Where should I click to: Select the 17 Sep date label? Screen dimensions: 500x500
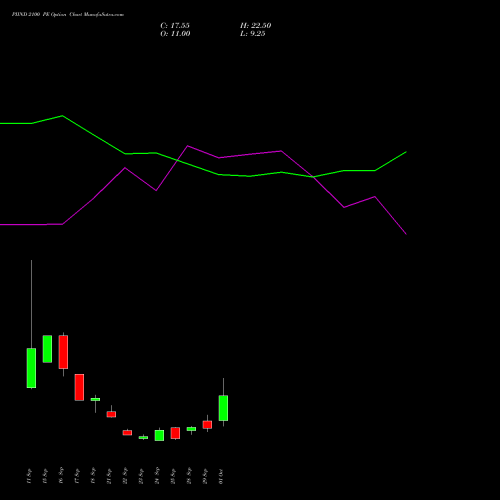[77, 476]
